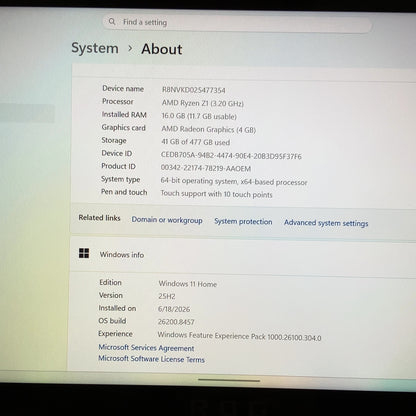This screenshot has width=416, height=416.
Task: Open the Microsoft Services Agreement link
Action: [x=146, y=348]
